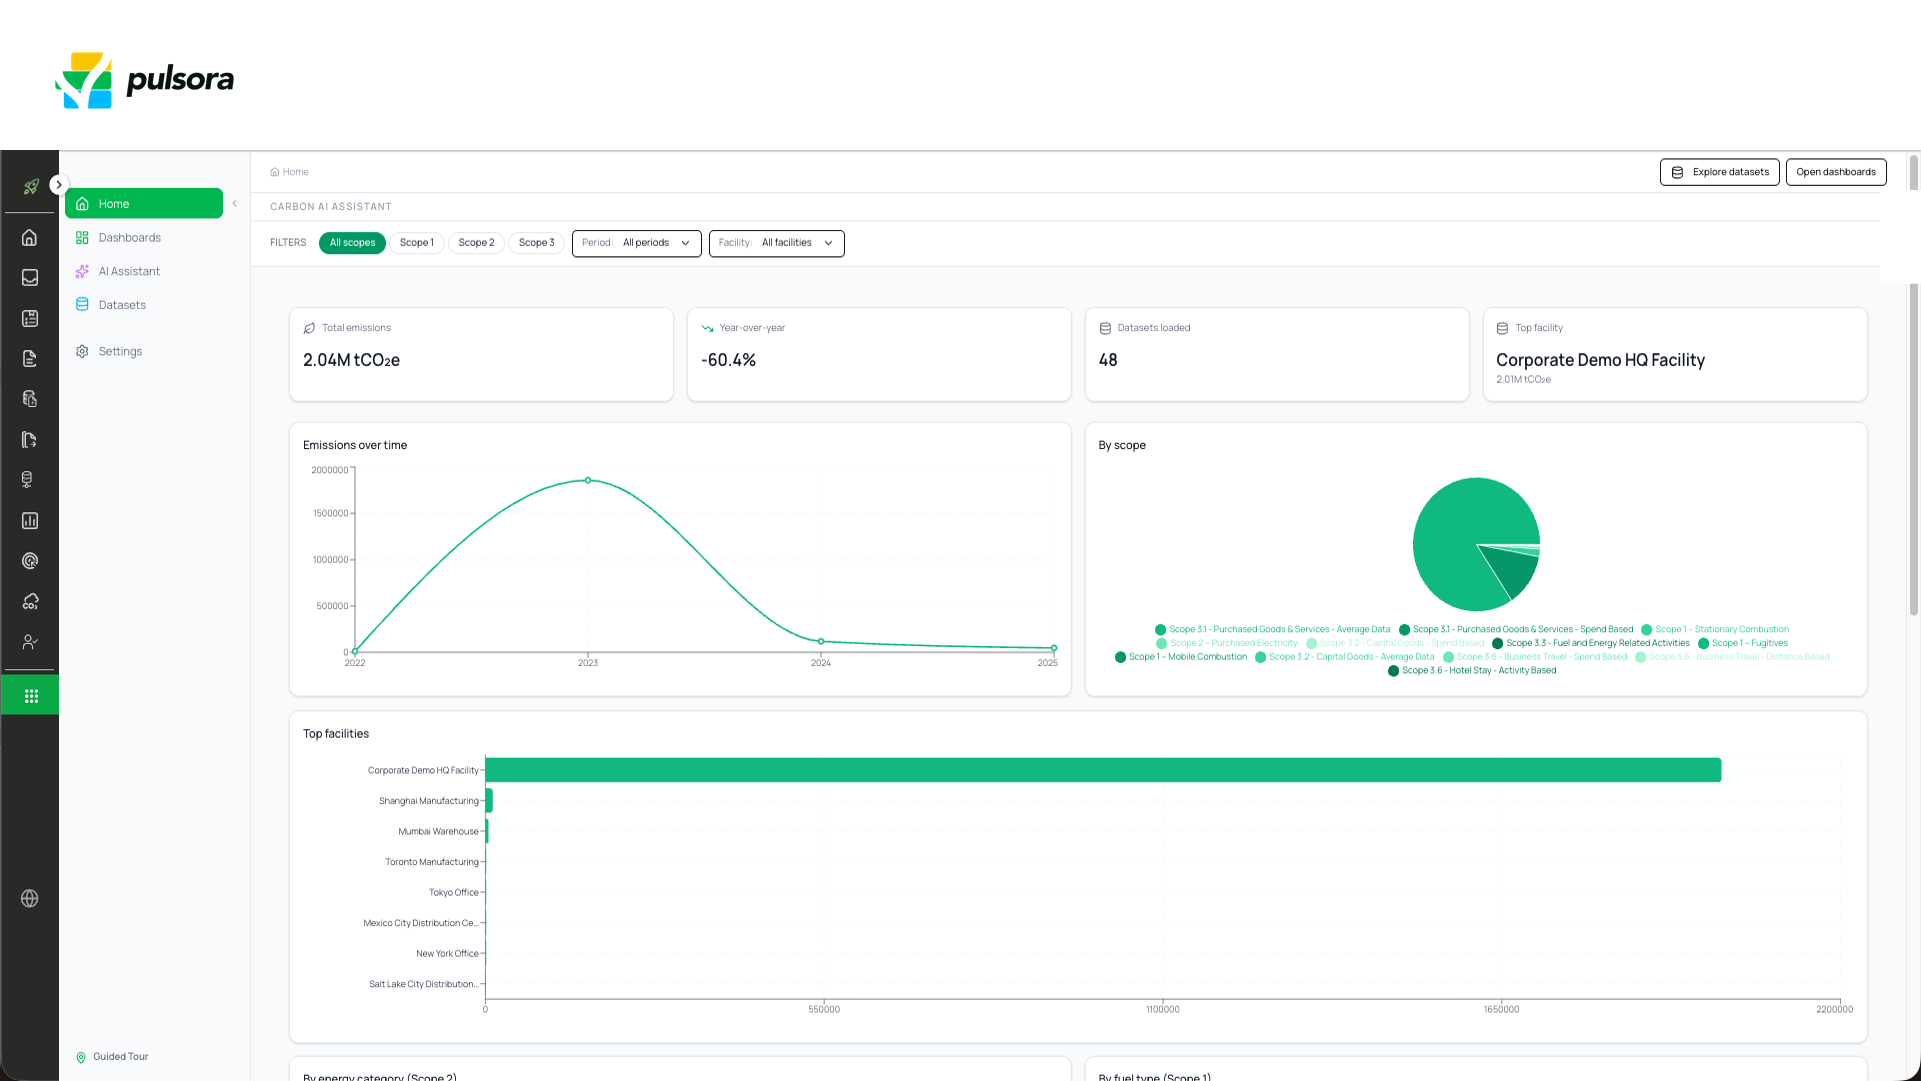Image resolution: width=1921 pixels, height=1081 pixels.
Task: Click the Explore datasets button
Action: click(x=1719, y=172)
